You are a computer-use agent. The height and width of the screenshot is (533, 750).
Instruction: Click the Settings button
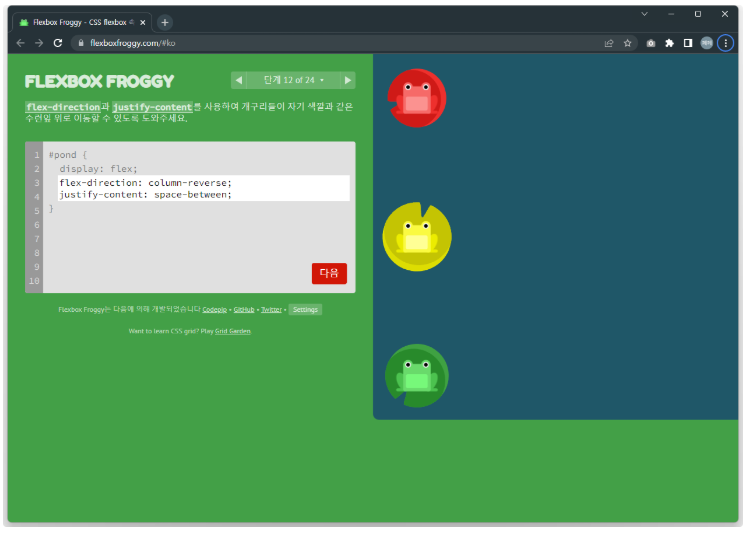click(x=305, y=310)
